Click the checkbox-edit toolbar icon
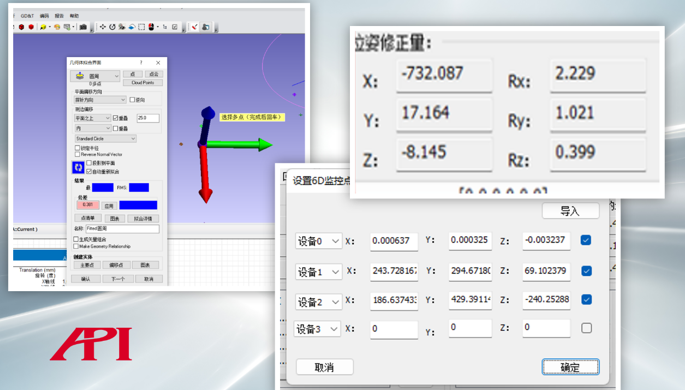The width and height of the screenshot is (685, 390). click(x=175, y=27)
